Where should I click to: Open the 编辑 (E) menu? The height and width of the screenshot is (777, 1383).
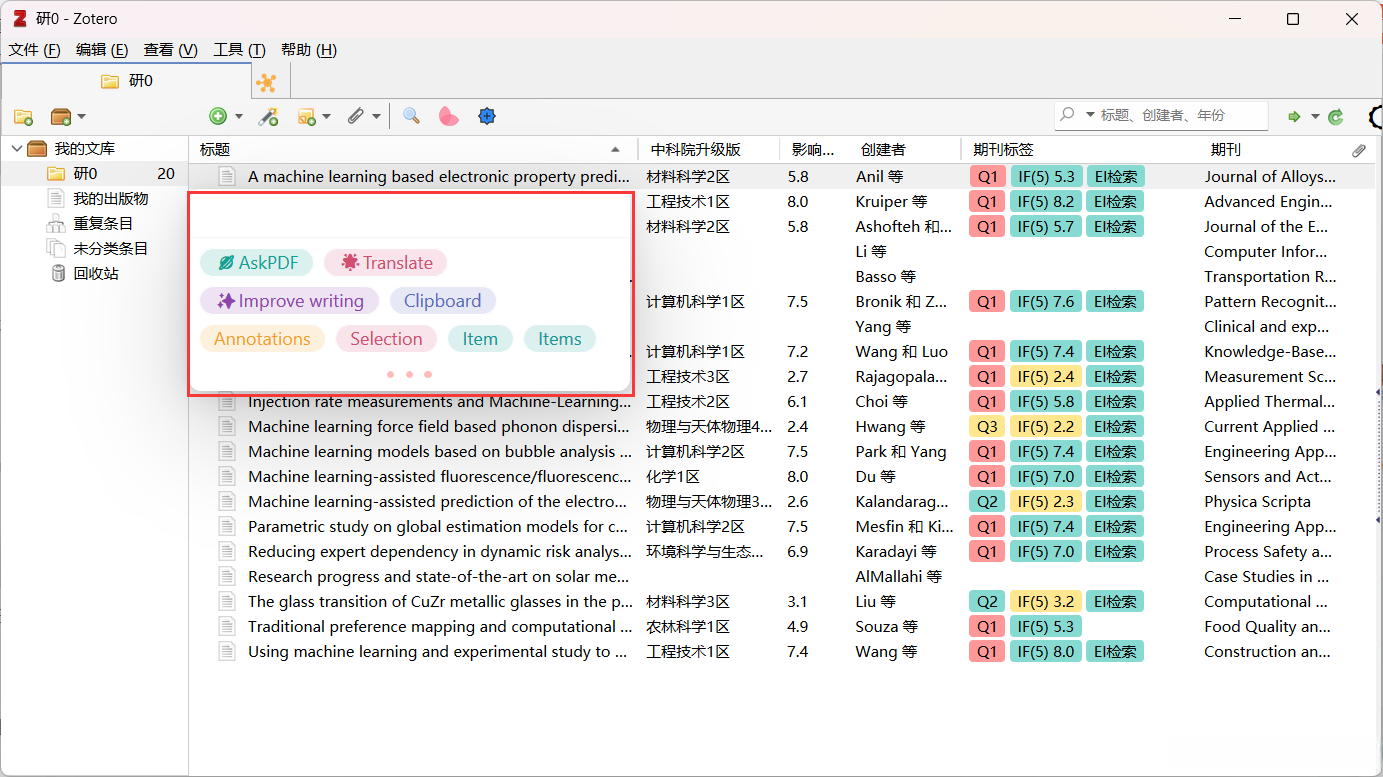point(102,50)
